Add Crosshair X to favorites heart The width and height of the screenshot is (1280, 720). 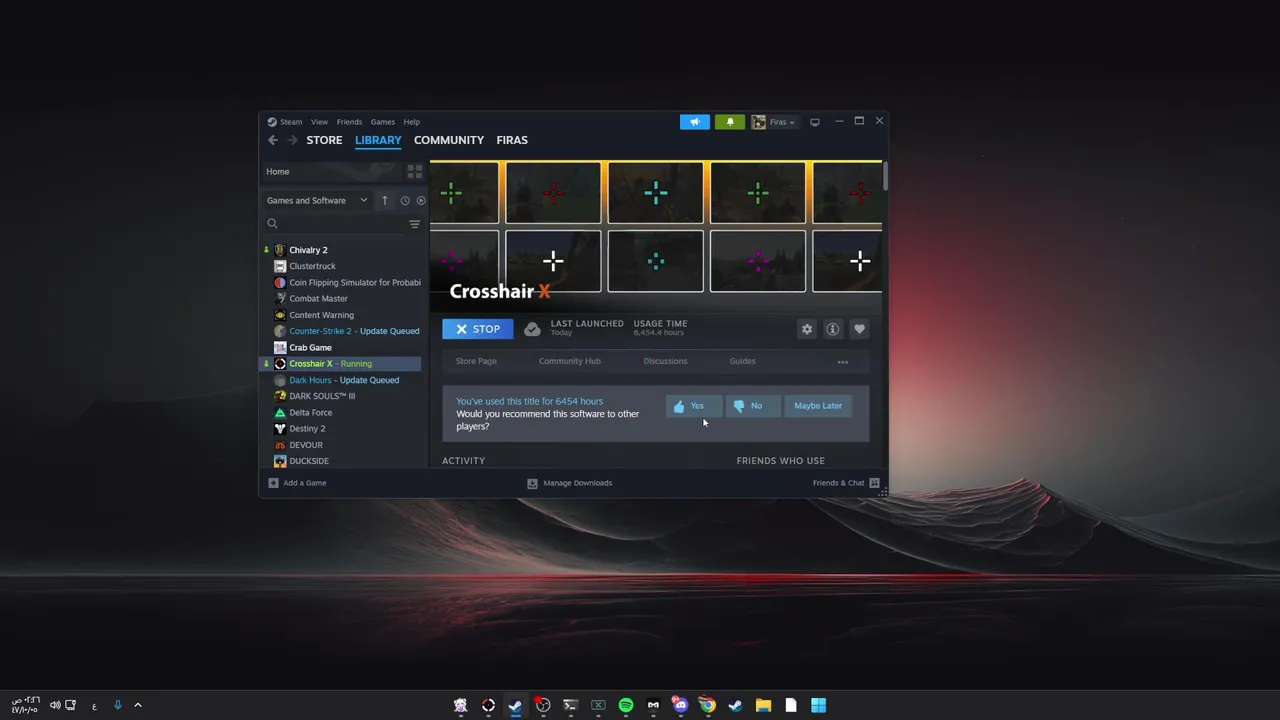click(859, 329)
